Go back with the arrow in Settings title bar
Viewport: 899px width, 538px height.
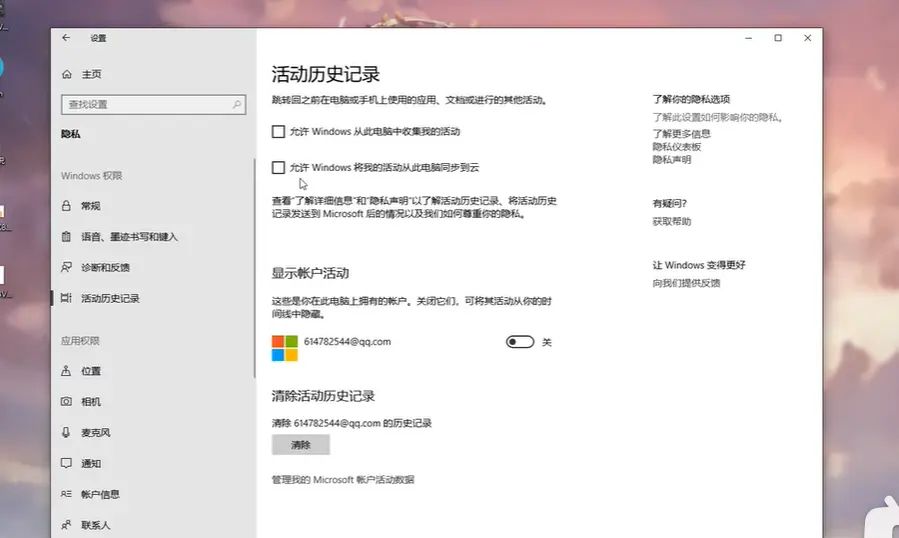pyautogui.click(x=66, y=38)
